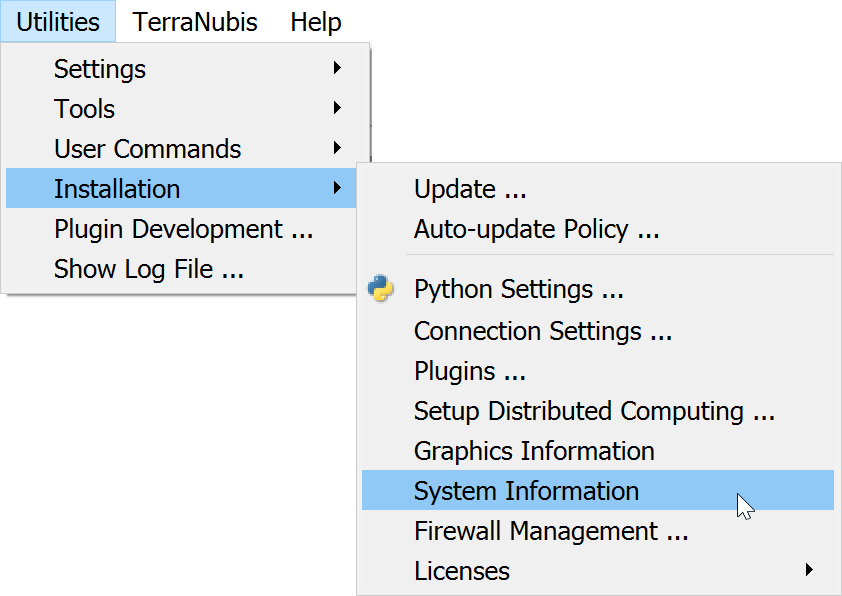Select the highlighted Installation menu entry

pyautogui.click(x=117, y=189)
